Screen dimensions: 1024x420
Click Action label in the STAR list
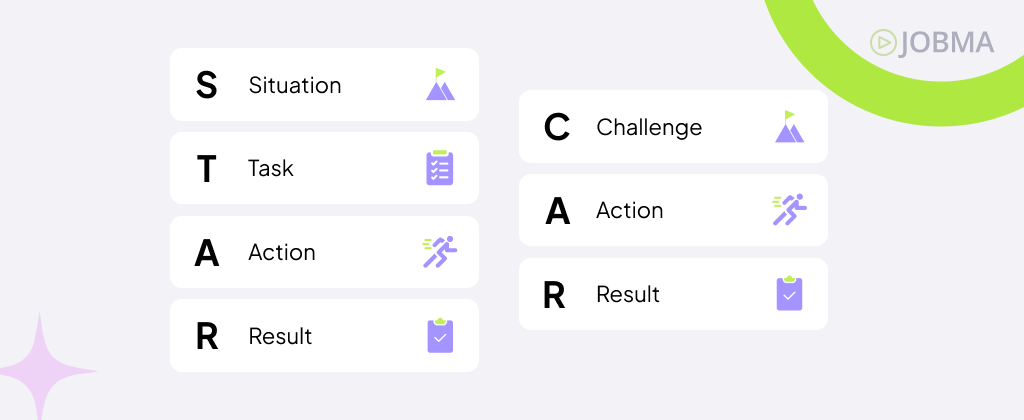(282, 252)
